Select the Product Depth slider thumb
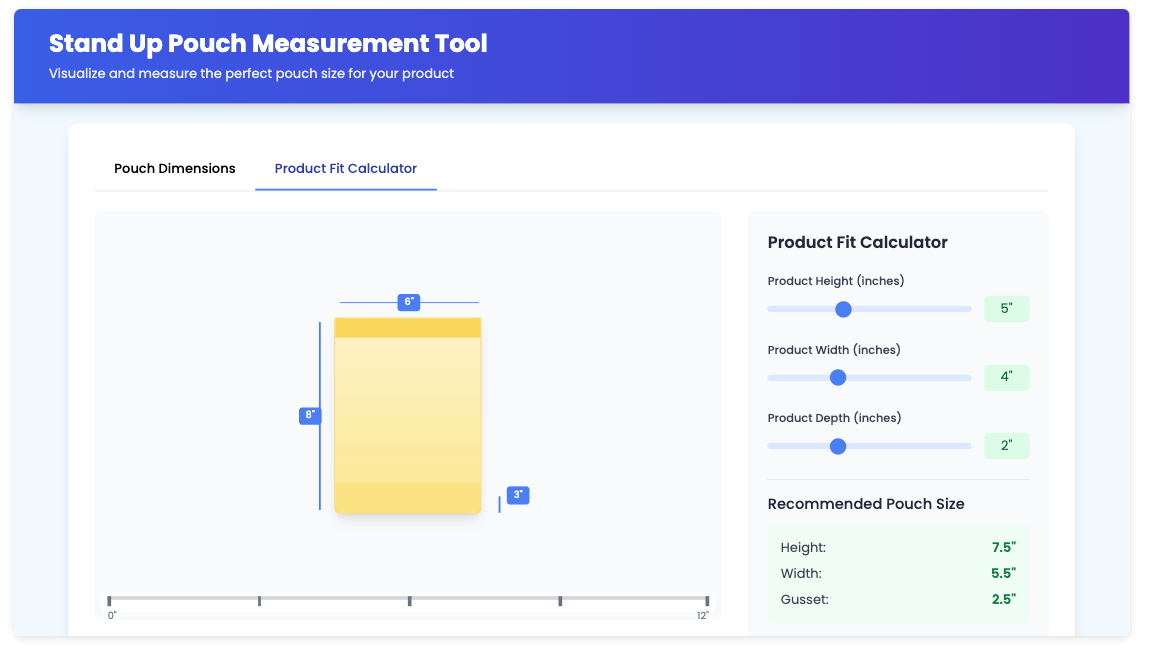 coord(837,446)
